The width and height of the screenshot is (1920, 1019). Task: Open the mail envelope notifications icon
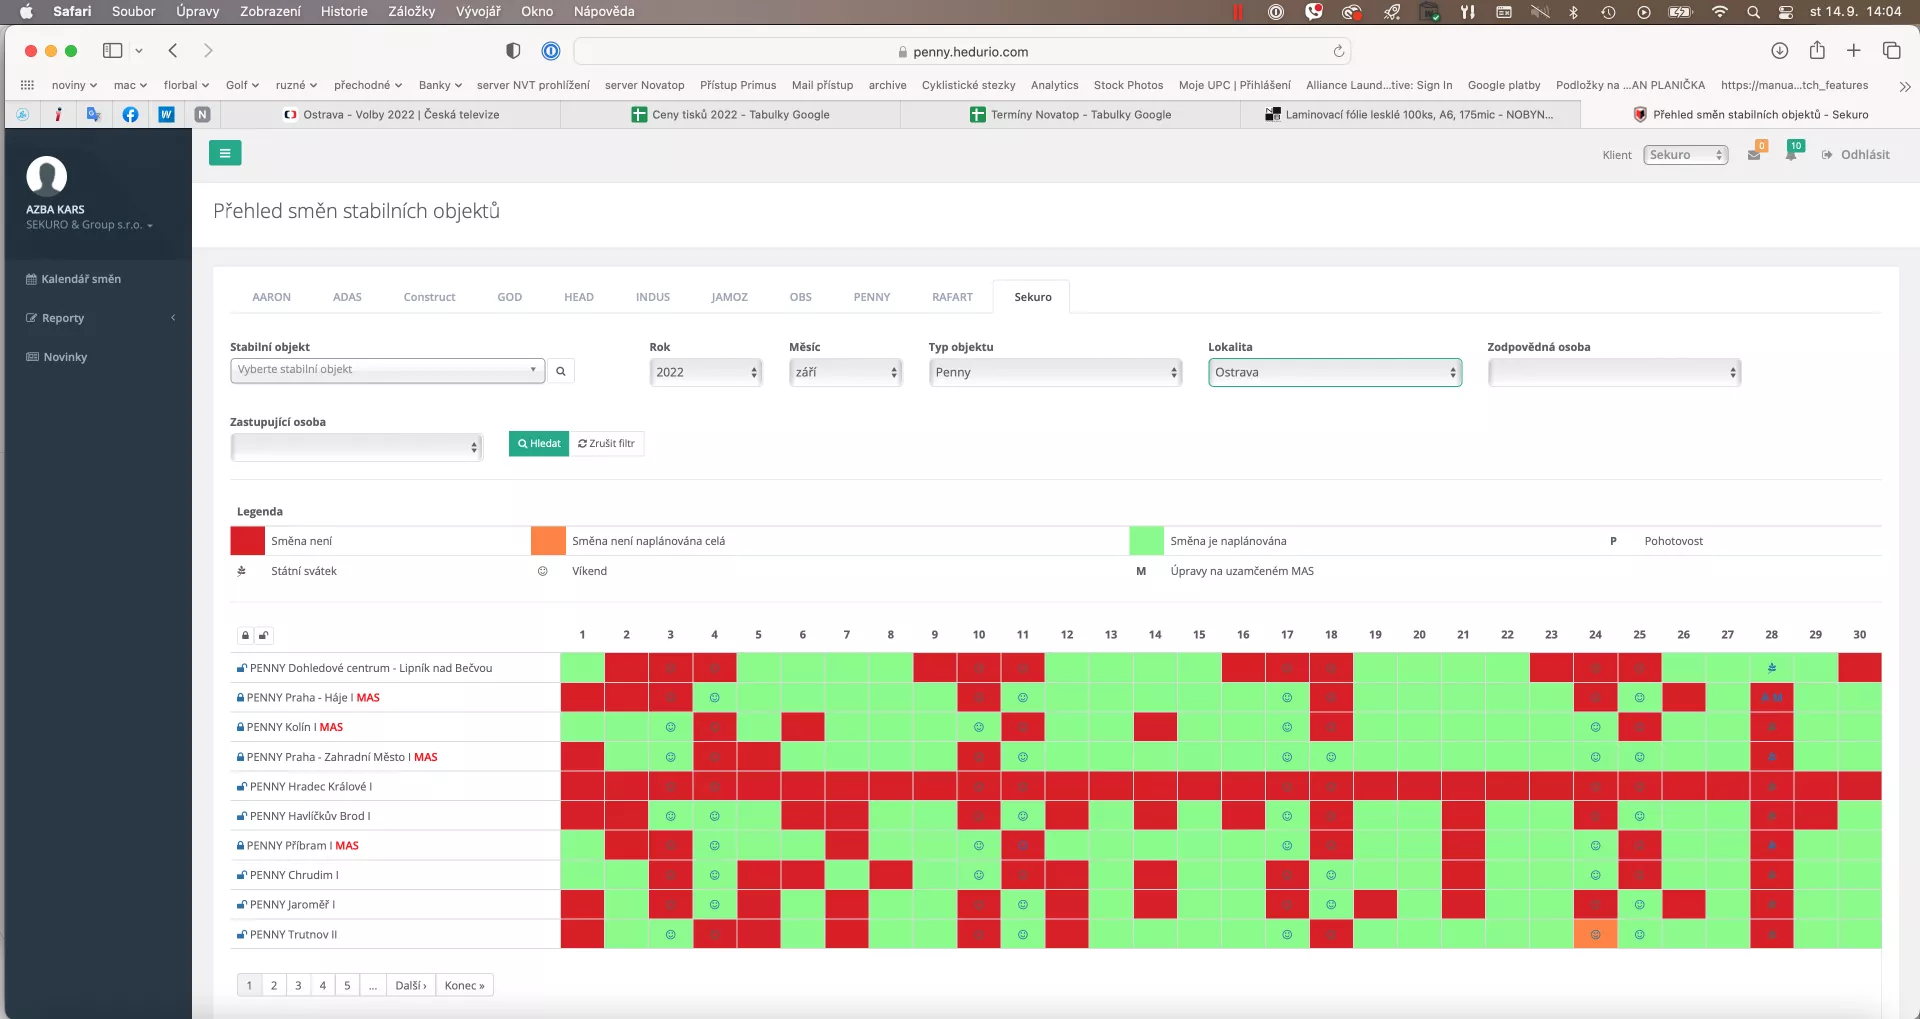[x=1754, y=155]
